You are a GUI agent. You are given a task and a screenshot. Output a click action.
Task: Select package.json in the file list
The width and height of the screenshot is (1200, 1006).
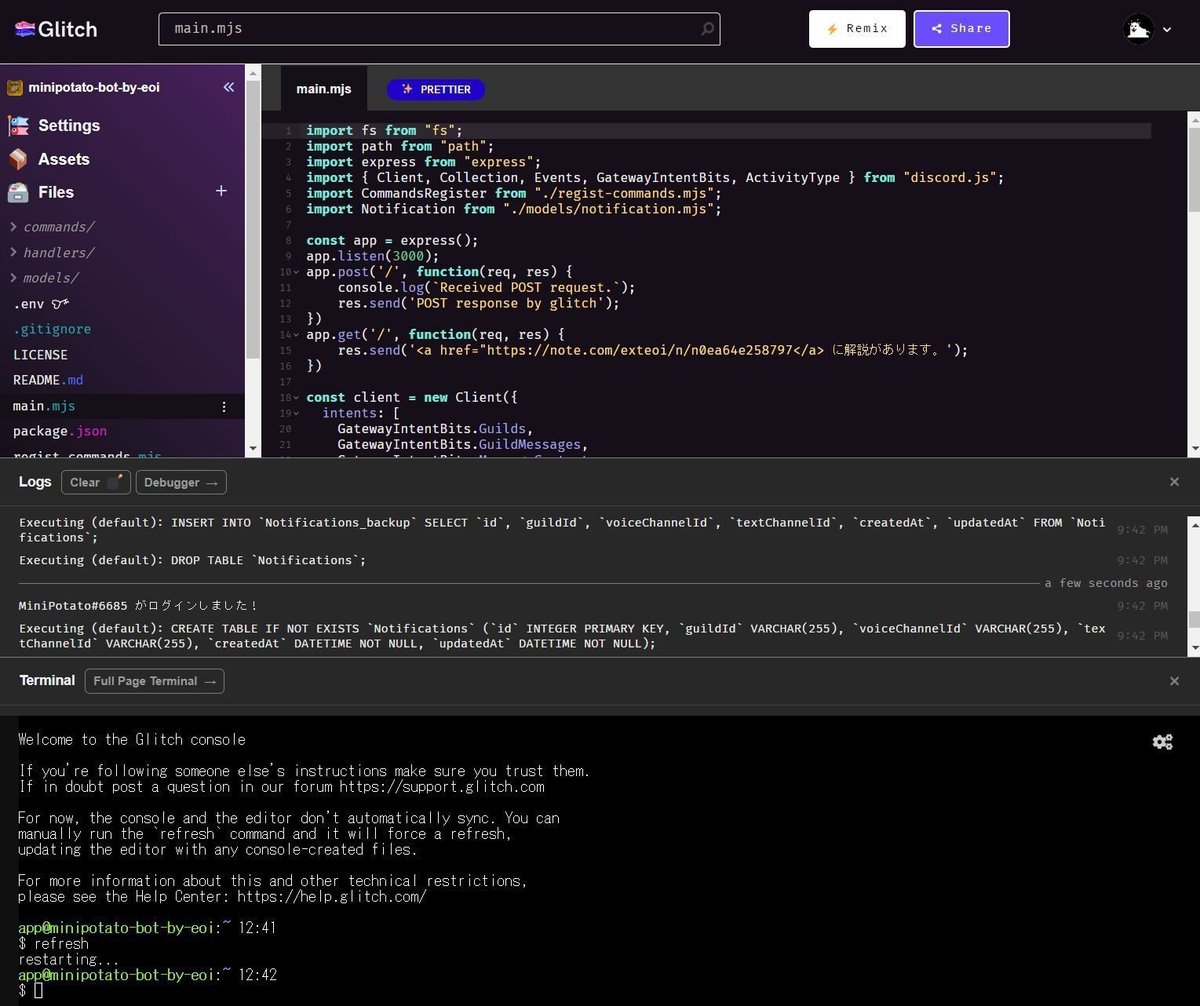click(x=59, y=430)
